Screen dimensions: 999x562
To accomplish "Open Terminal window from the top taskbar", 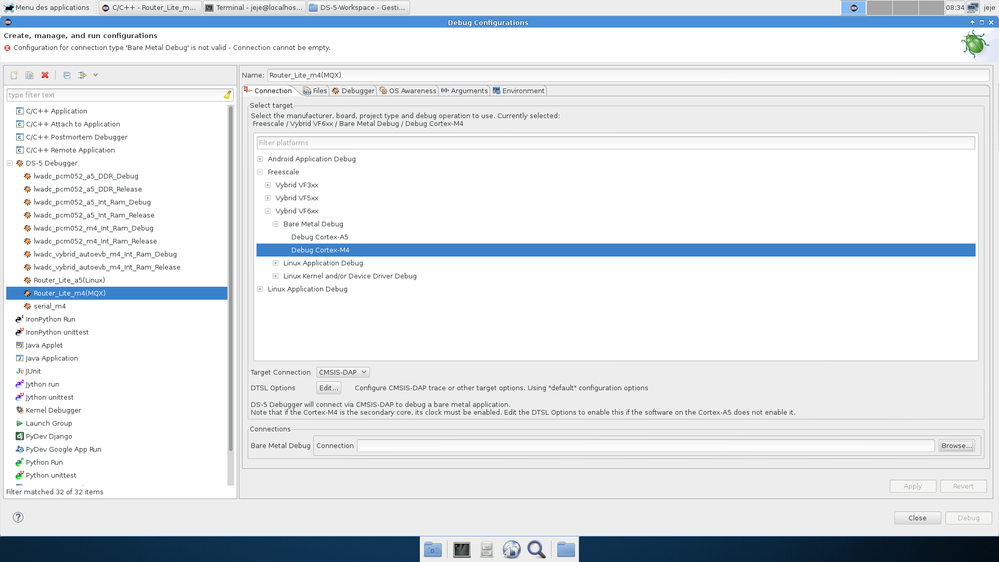I will (254, 8).
